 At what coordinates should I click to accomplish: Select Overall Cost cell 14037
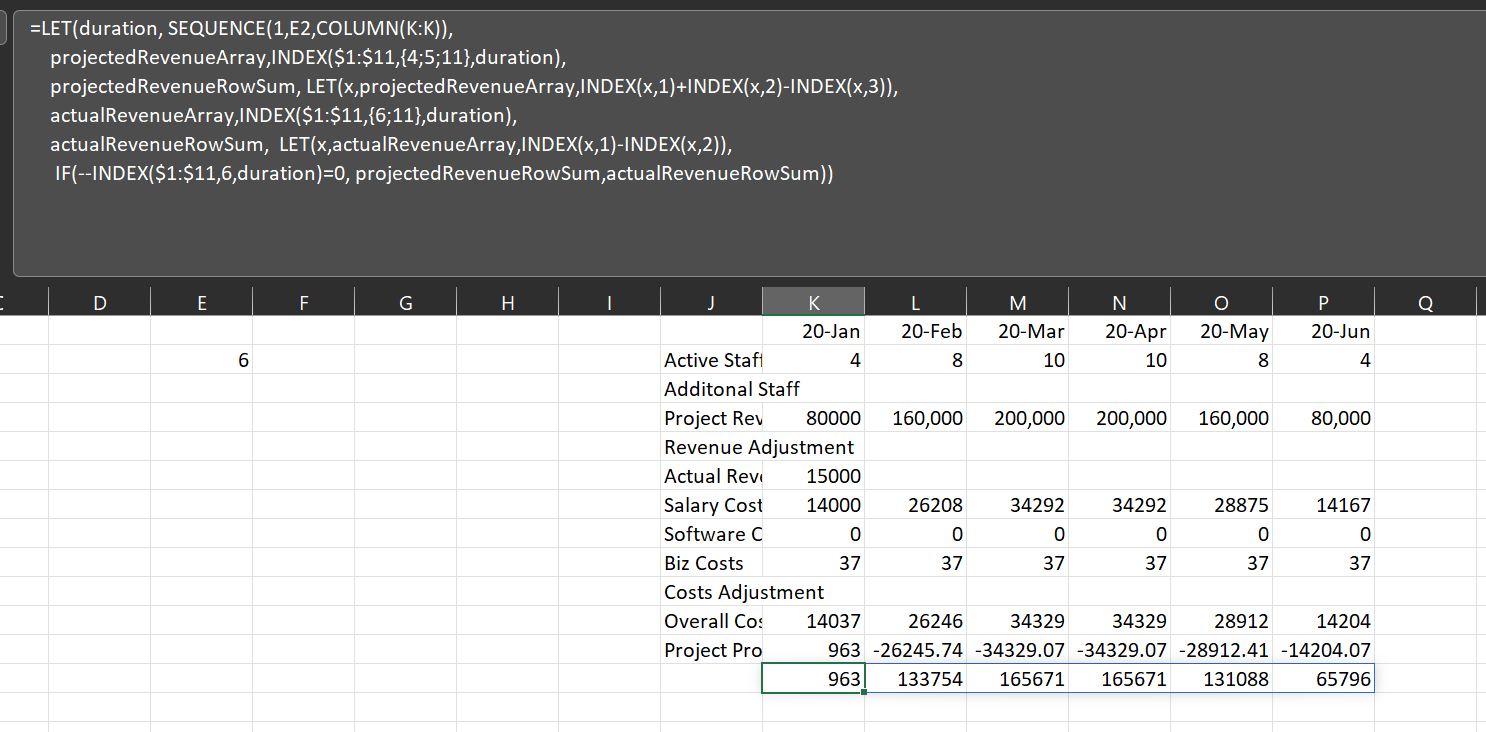[x=813, y=621]
